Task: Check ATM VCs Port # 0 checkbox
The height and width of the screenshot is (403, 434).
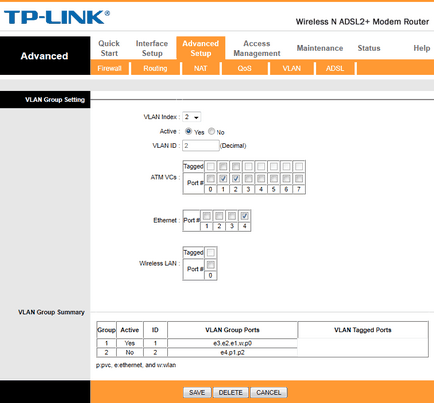Action: point(210,179)
